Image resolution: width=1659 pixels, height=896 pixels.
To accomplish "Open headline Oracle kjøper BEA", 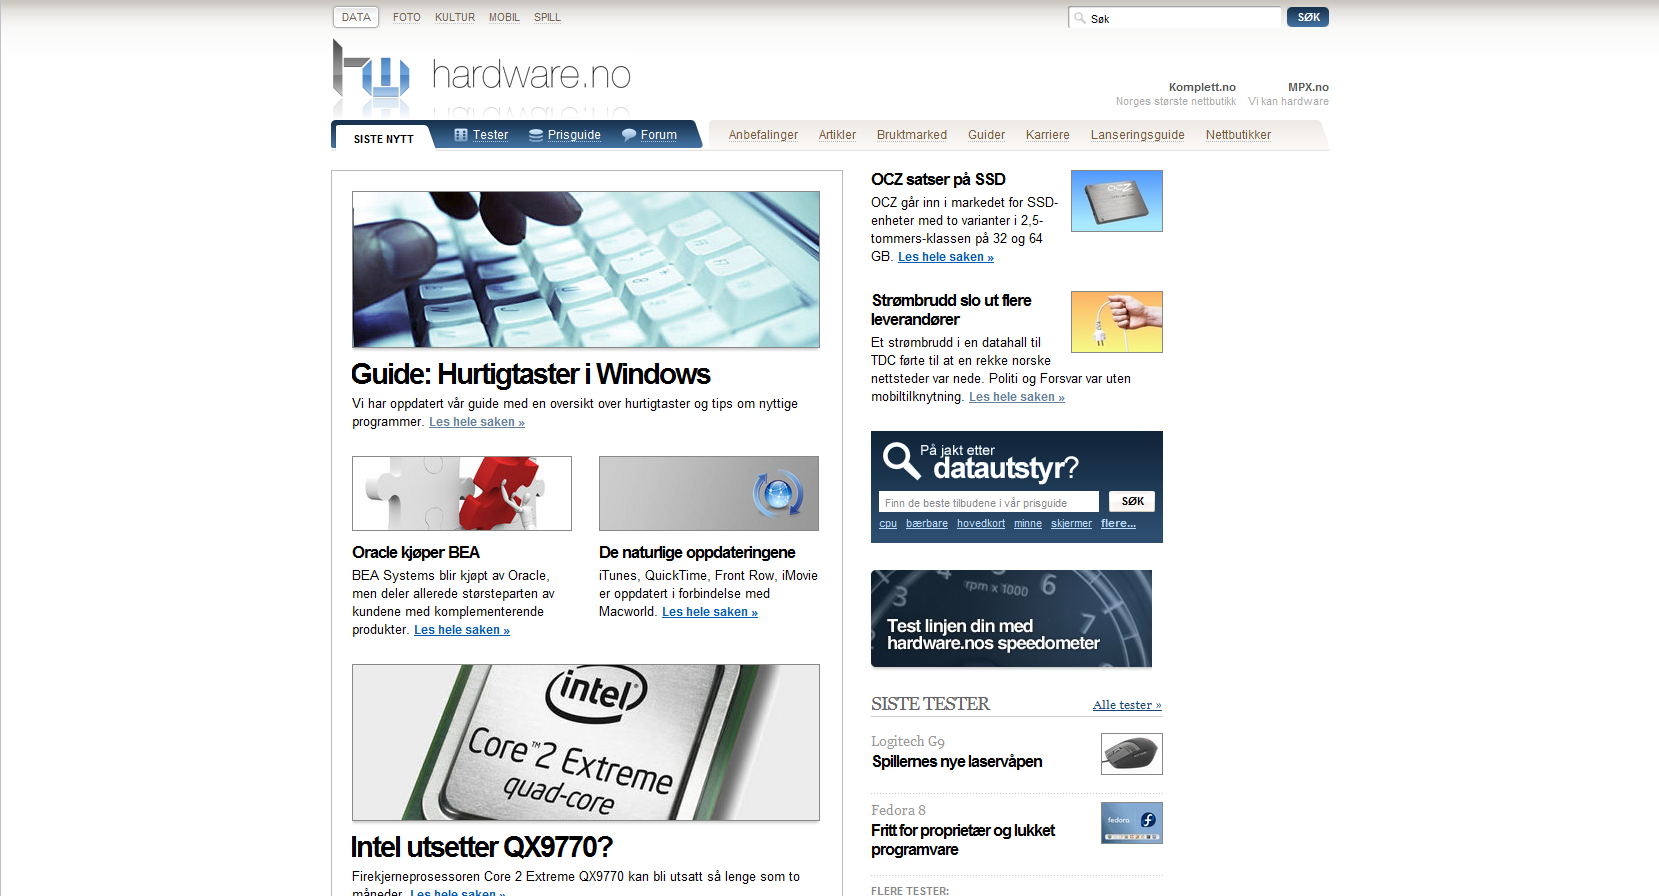I will tap(416, 552).
